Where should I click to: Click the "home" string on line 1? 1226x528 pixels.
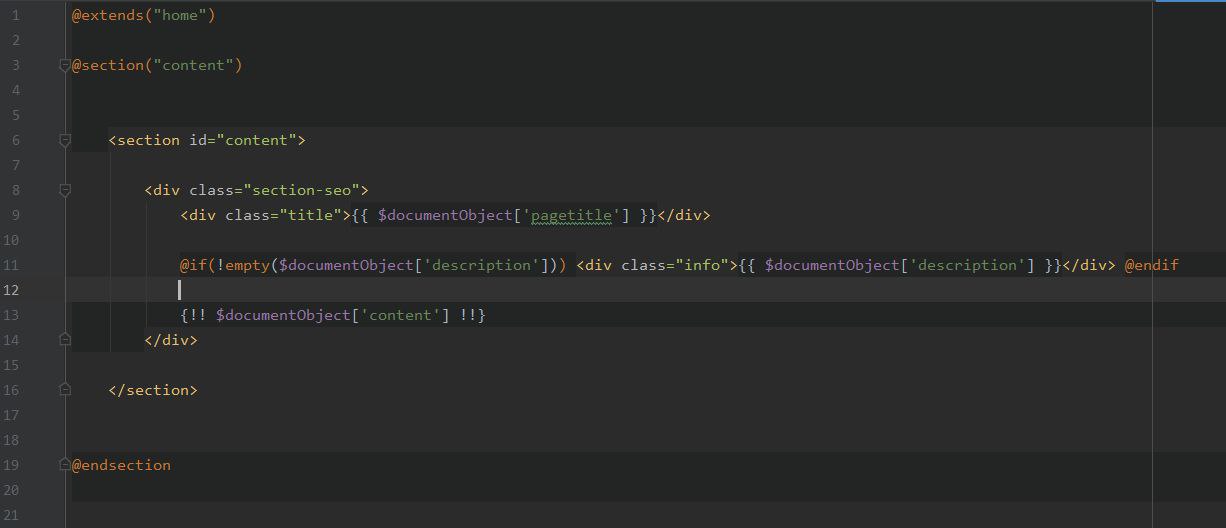tap(179, 16)
